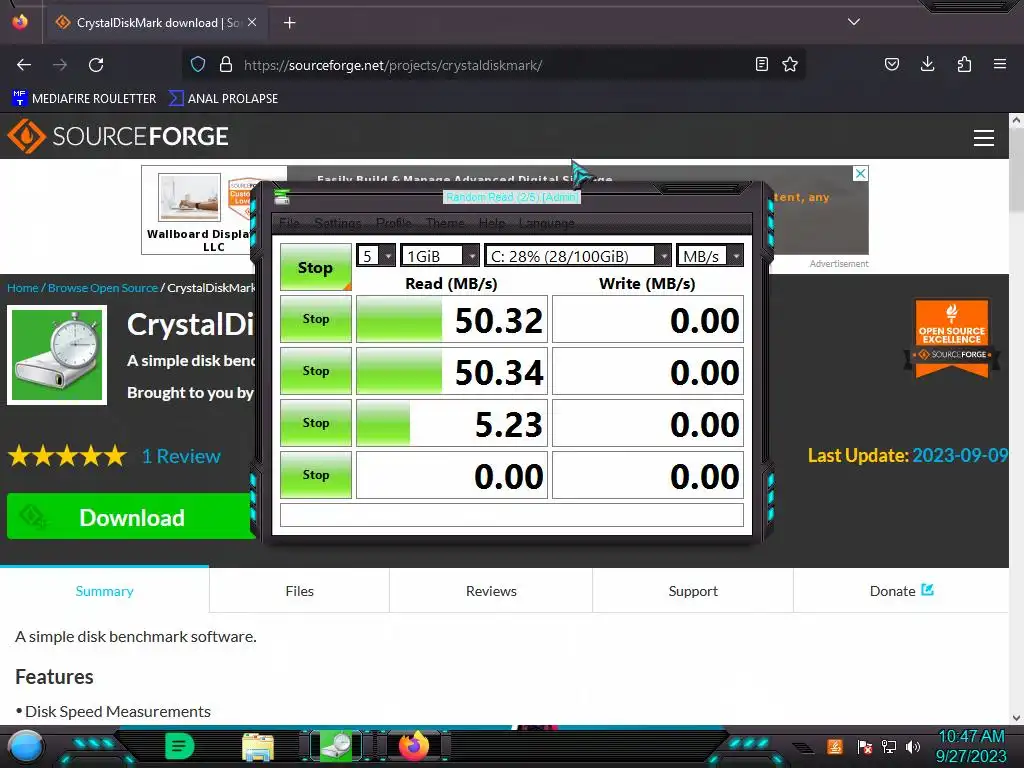Open File Explorer from the taskbar

coord(258,747)
